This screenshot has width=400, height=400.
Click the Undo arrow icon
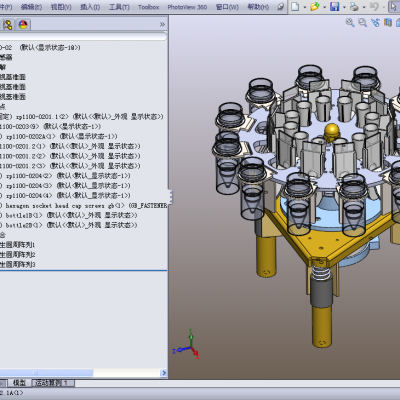pyautogui.click(x=375, y=6)
